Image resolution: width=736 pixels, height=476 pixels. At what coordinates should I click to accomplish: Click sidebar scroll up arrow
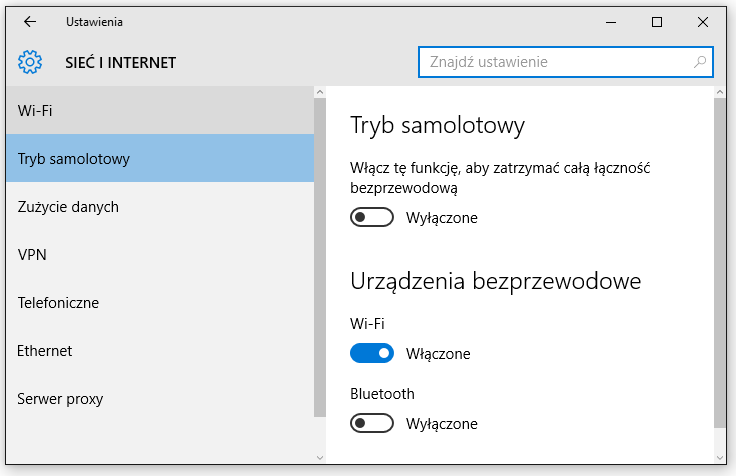tap(320, 92)
